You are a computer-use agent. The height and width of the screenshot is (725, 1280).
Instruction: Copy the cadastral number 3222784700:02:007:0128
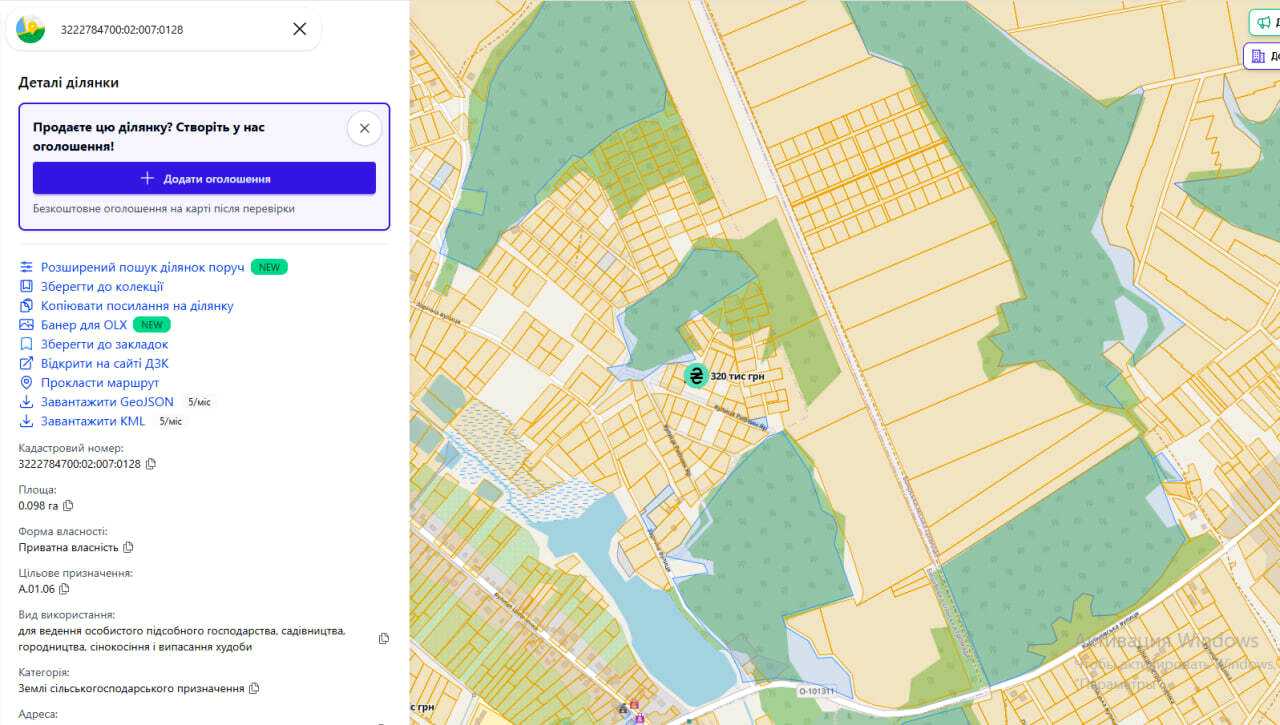click(x=151, y=464)
